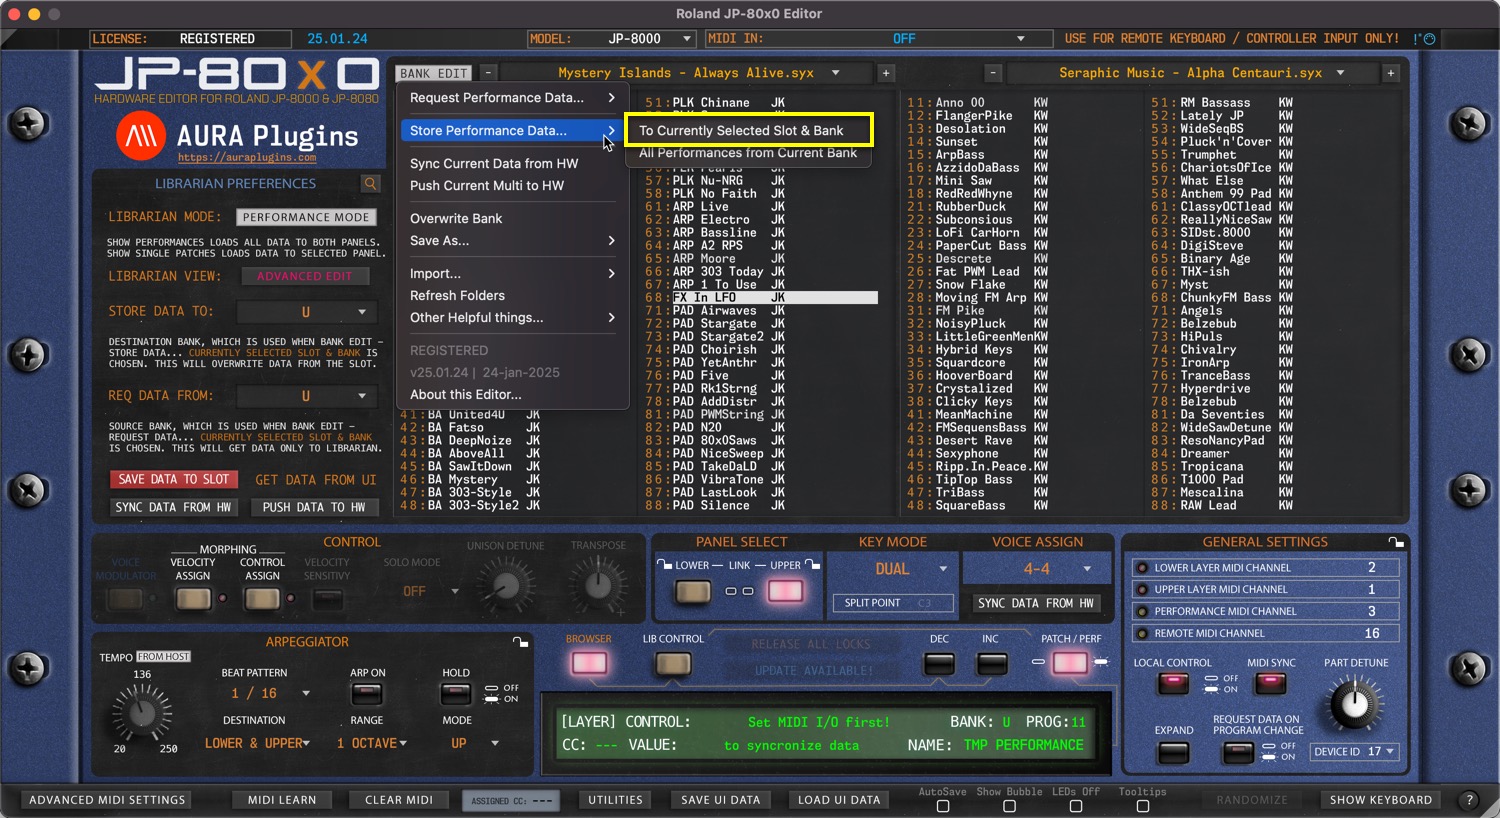Click the Part Detune knob
The height and width of the screenshot is (818, 1500).
point(1354,704)
